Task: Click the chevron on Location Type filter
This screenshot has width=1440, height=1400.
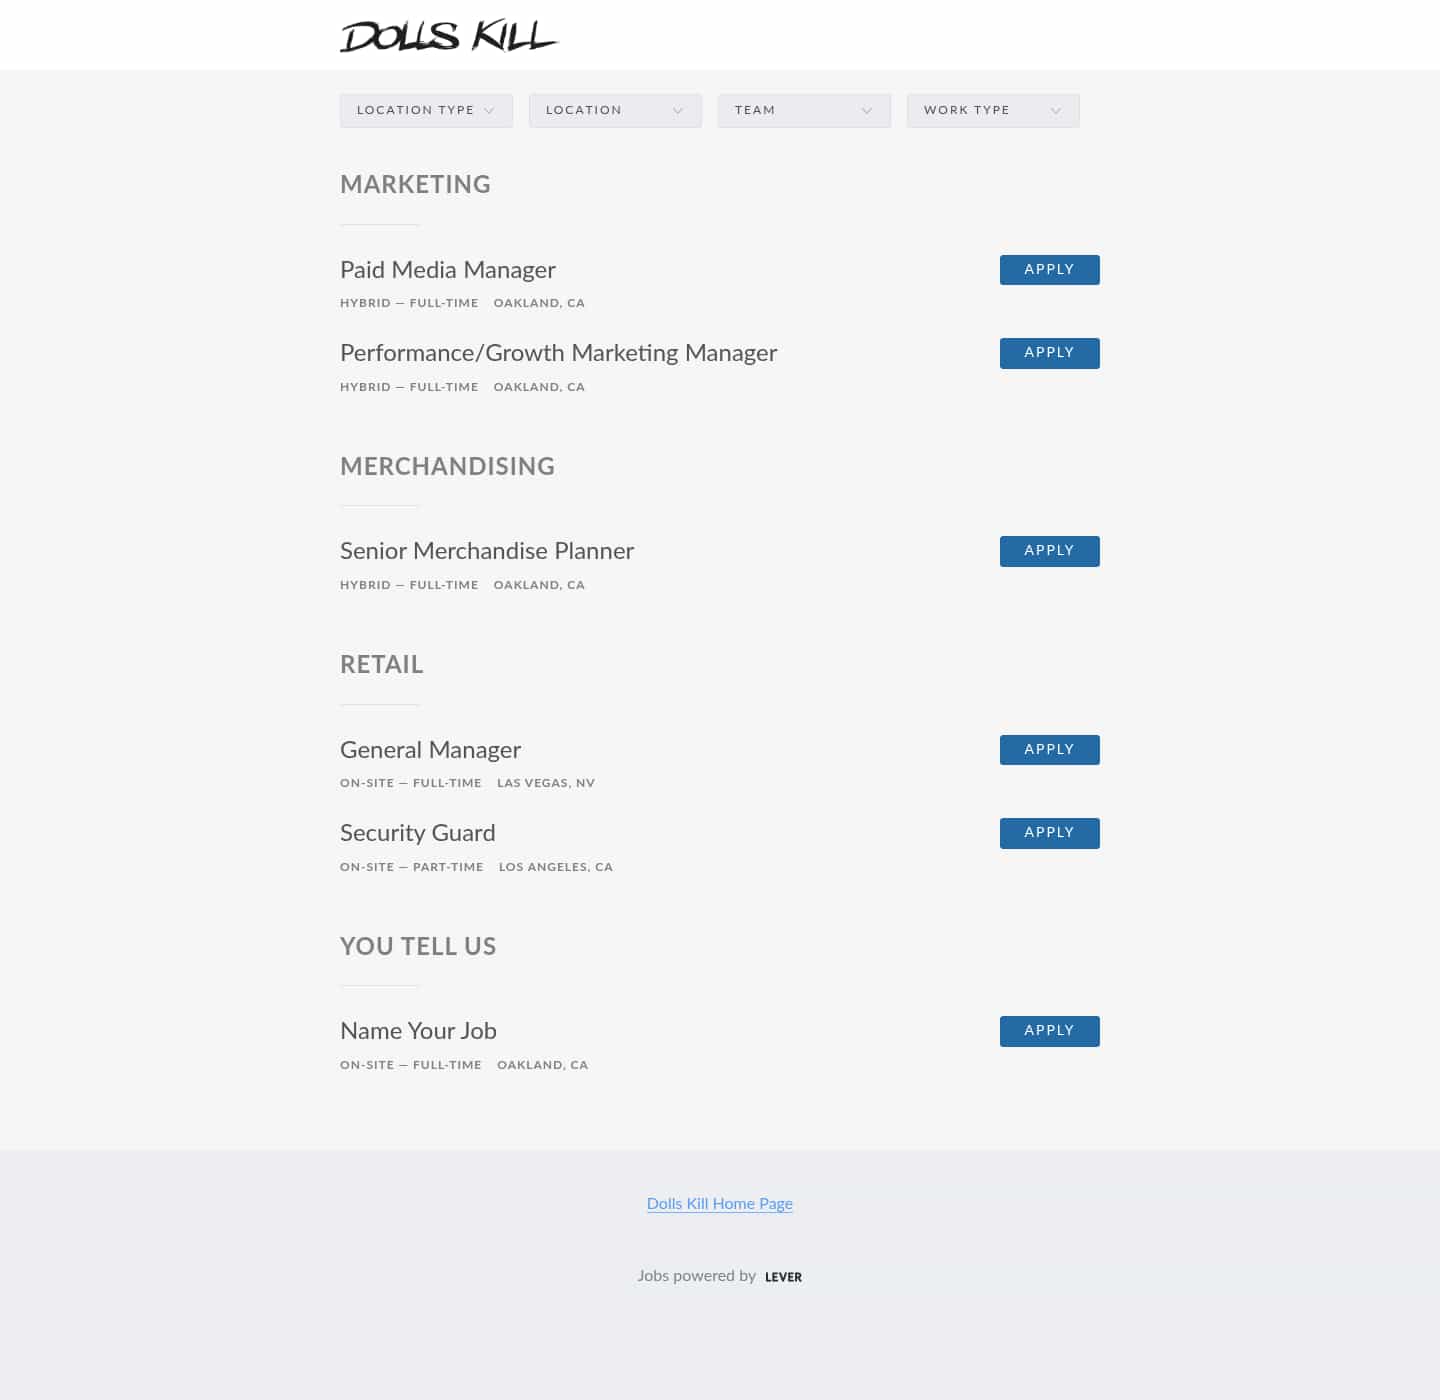Action: click(490, 110)
